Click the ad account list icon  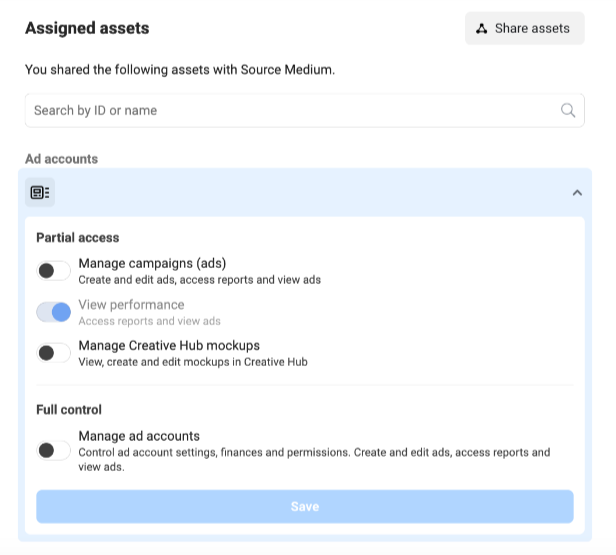point(40,192)
